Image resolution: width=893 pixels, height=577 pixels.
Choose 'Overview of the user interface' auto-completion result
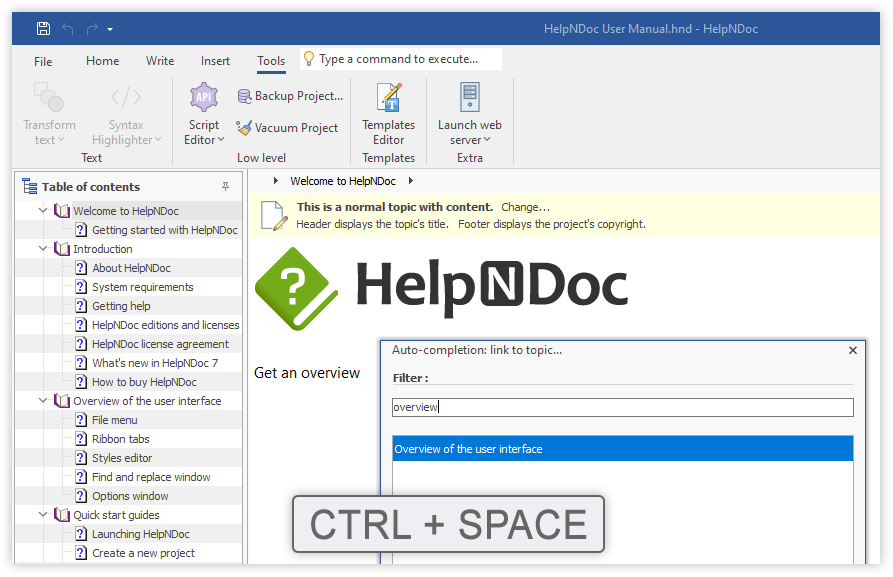(x=622, y=449)
